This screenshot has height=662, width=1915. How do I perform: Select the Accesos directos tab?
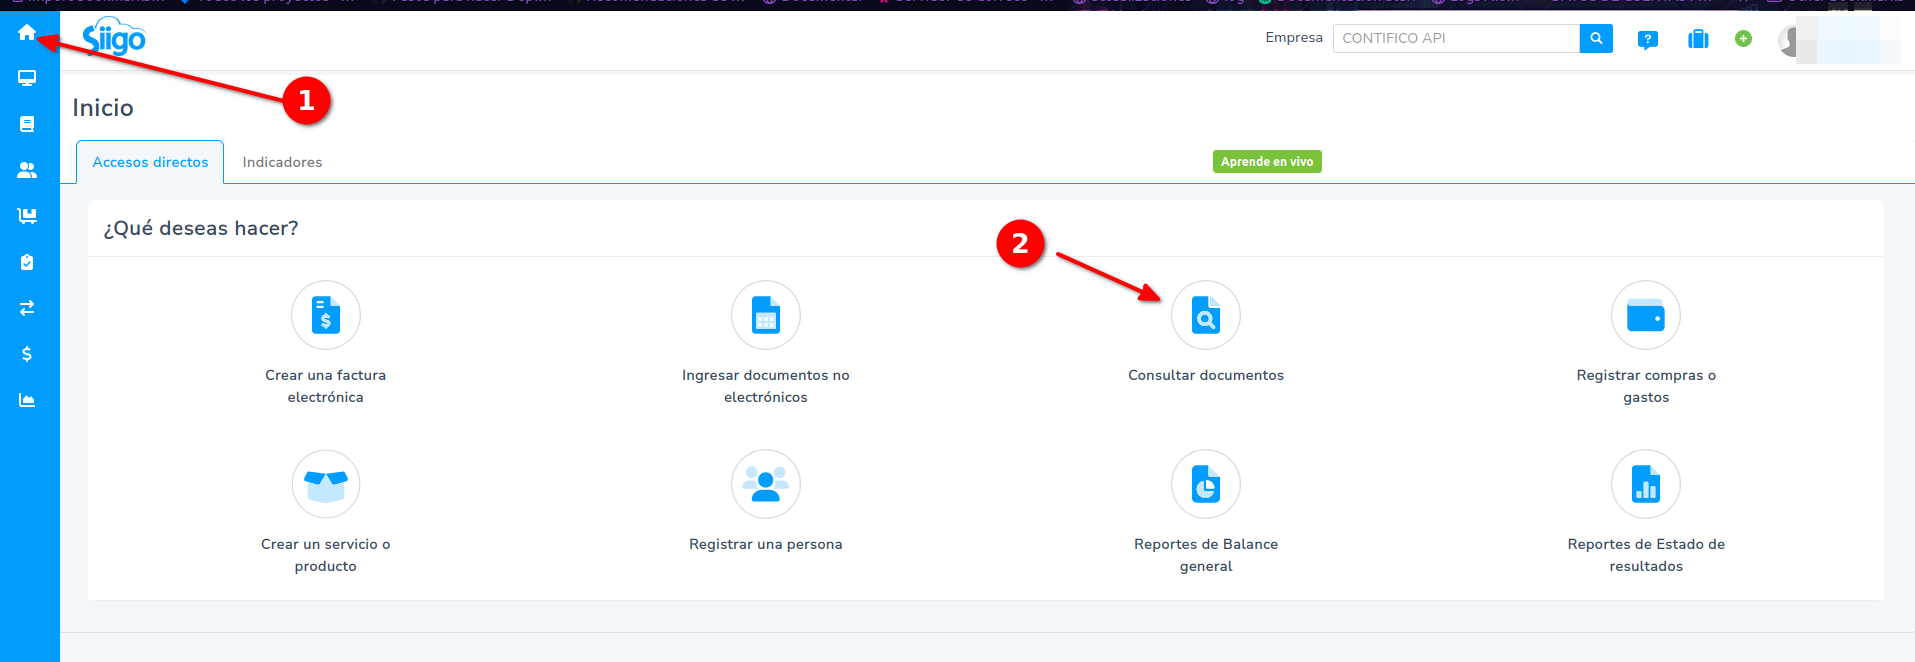[x=150, y=162]
